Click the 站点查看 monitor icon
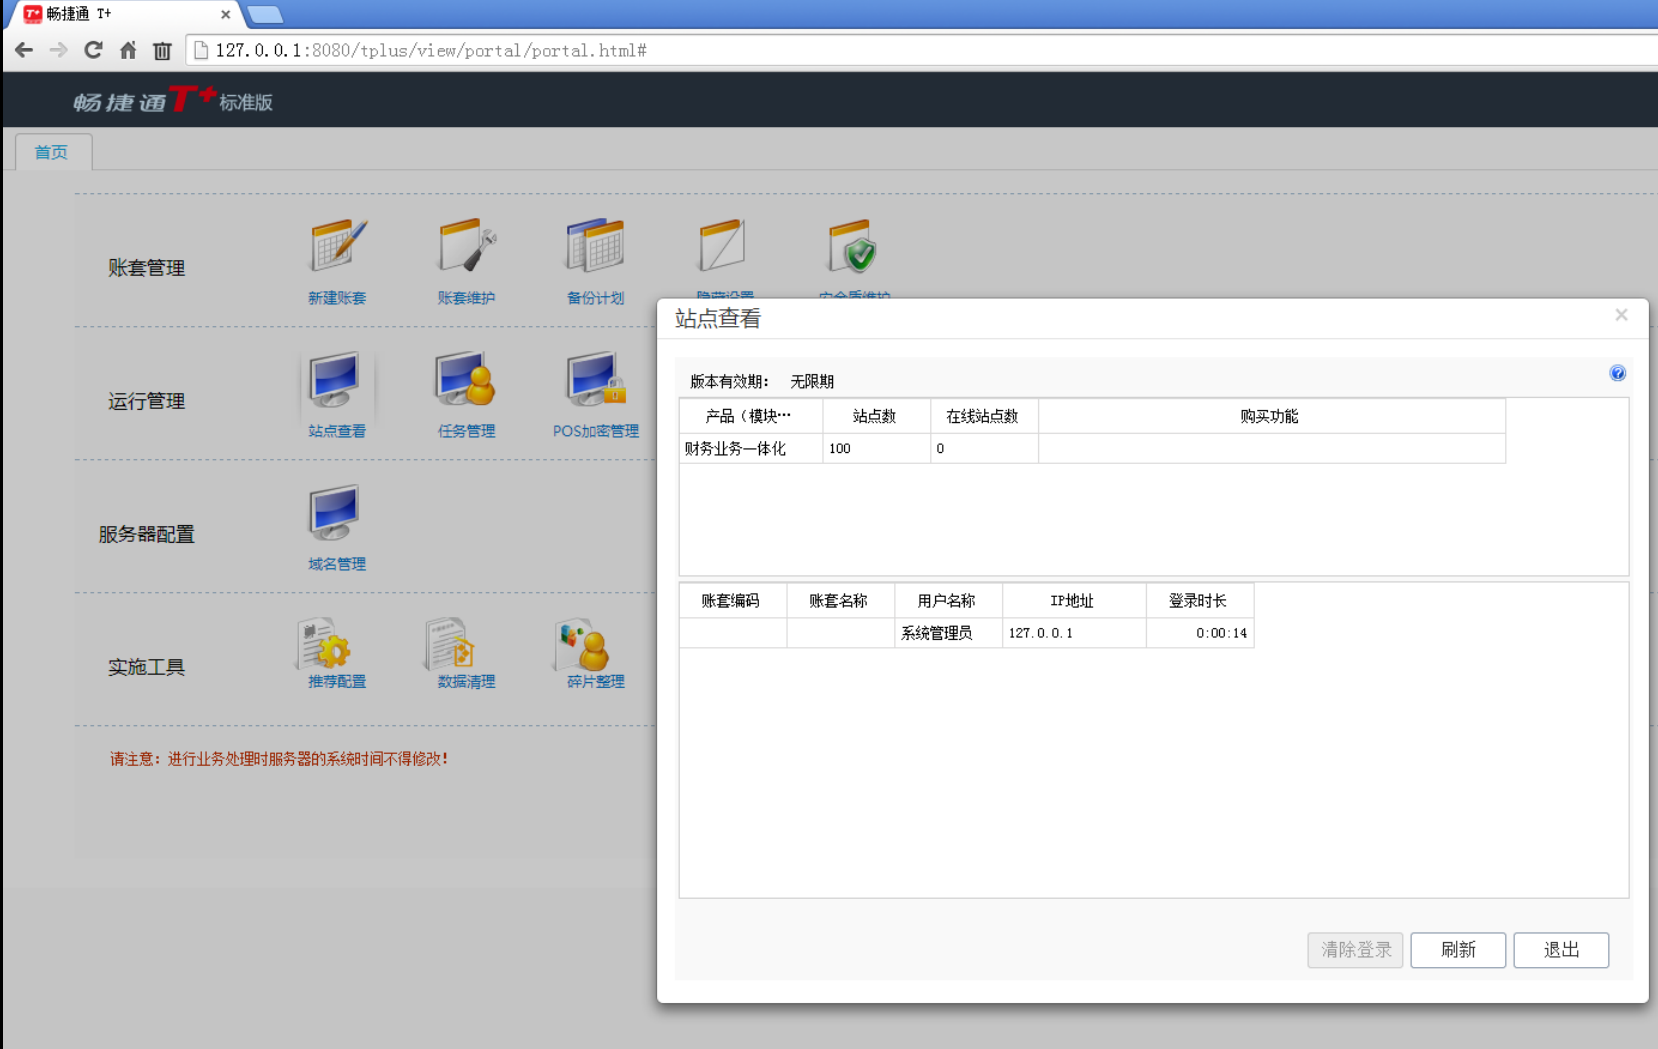 (335, 381)
